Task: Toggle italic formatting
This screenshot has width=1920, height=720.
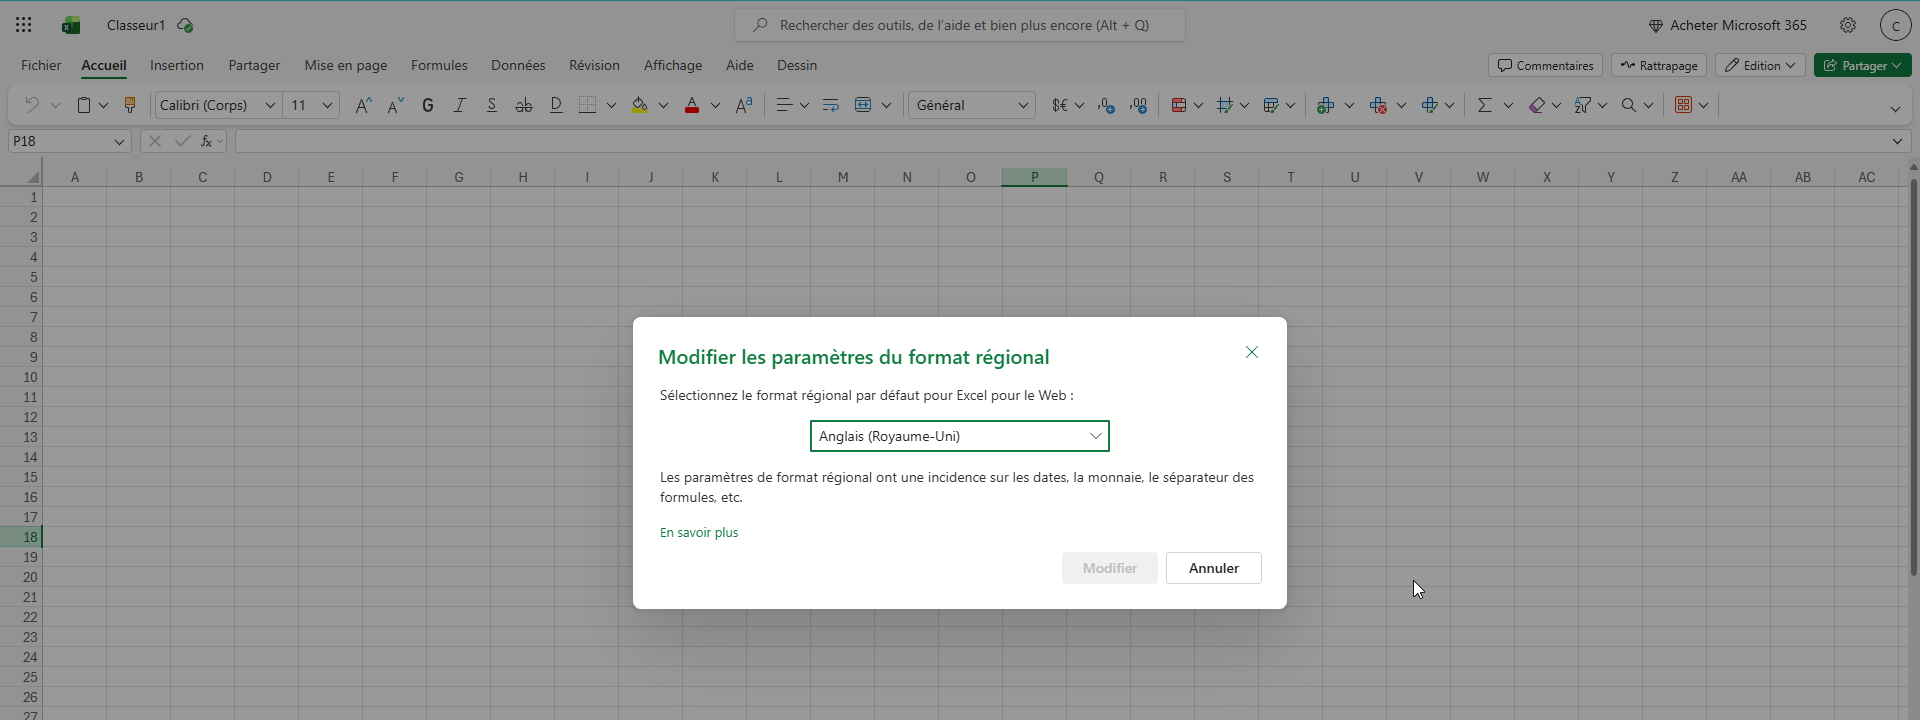Action: click(x=460, y=105)
